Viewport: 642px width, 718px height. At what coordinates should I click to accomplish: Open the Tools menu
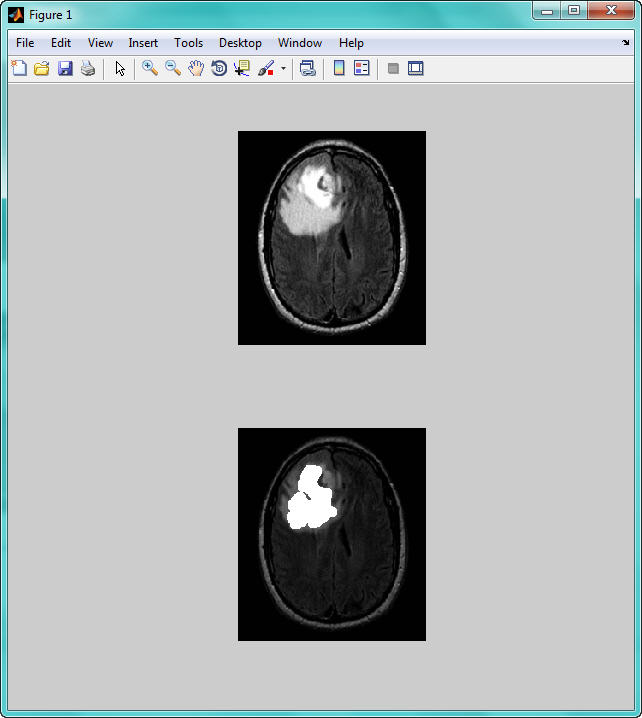point(188,43)
